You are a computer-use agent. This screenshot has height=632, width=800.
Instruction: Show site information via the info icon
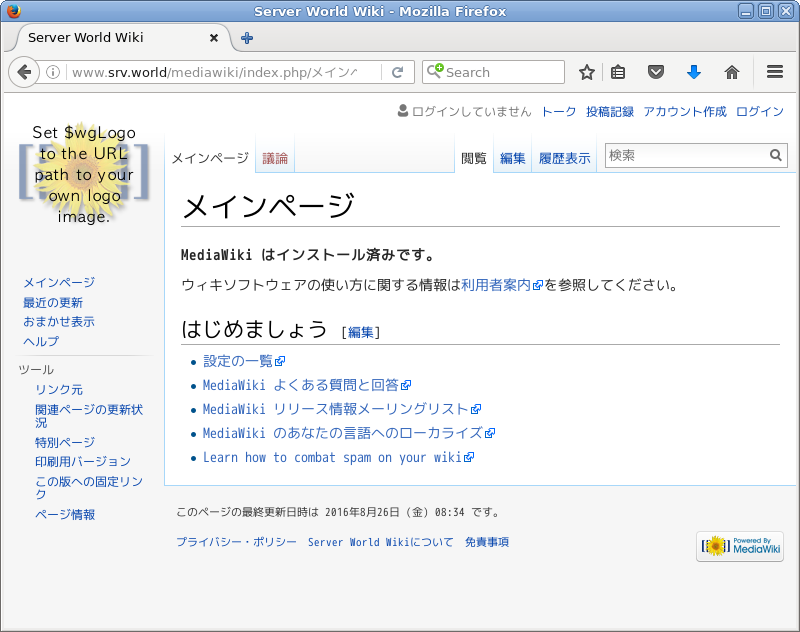(53, 72)
